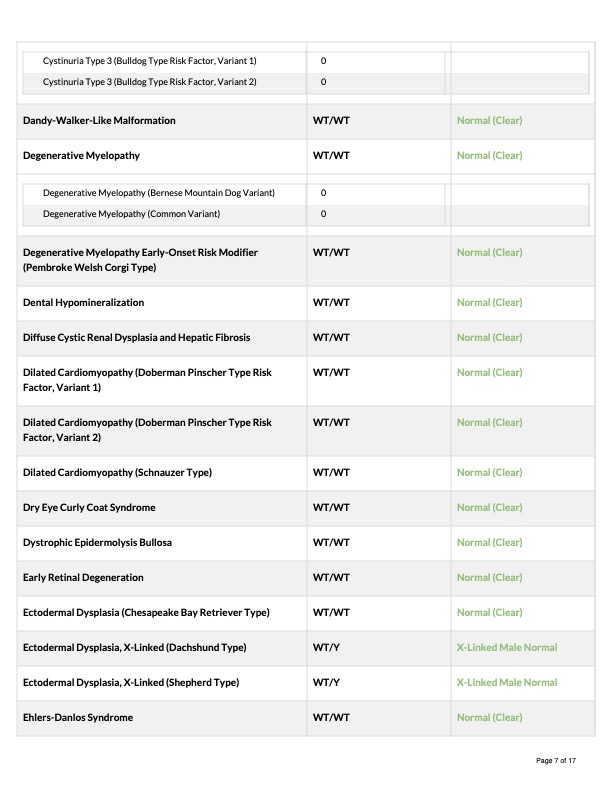Viewport: 612px width, 792px height.
Task: Click Degenerative Myelopathy (Common Variant) entry
Action: (x=131, y=214)
